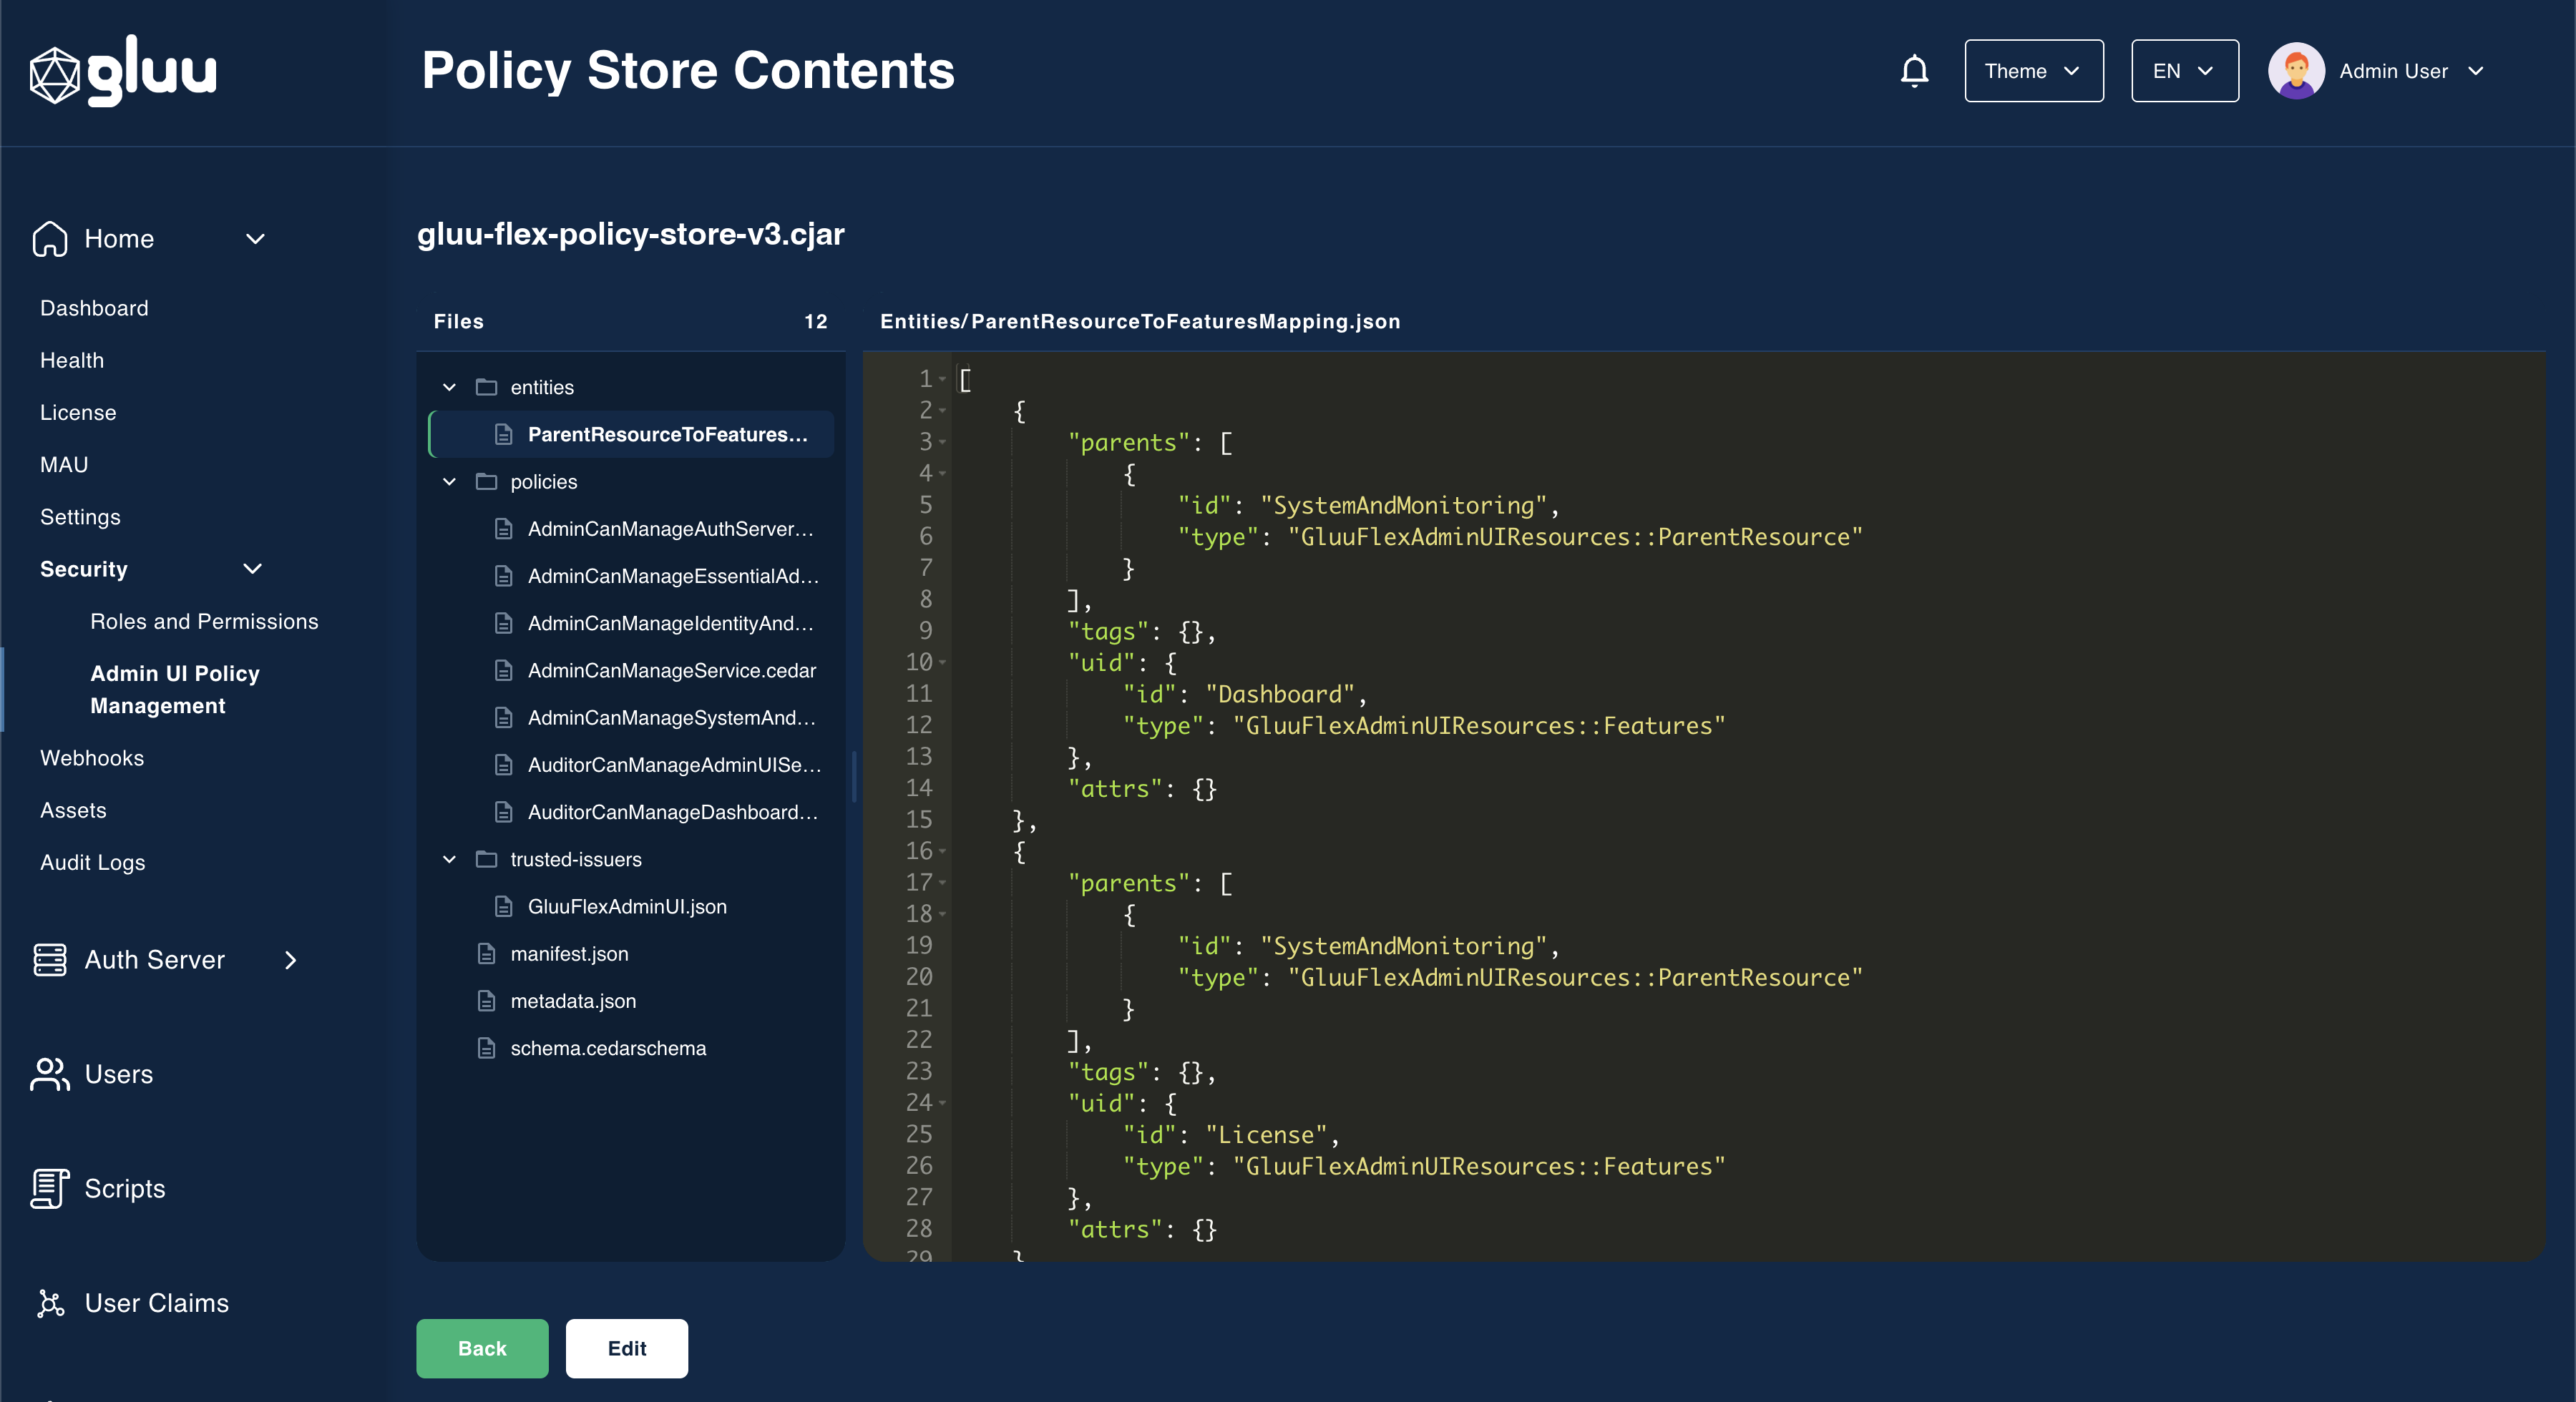Viewport: 2576px width, 1402px height.
Task: Click the Home house icon
Action: coord(50,239)
